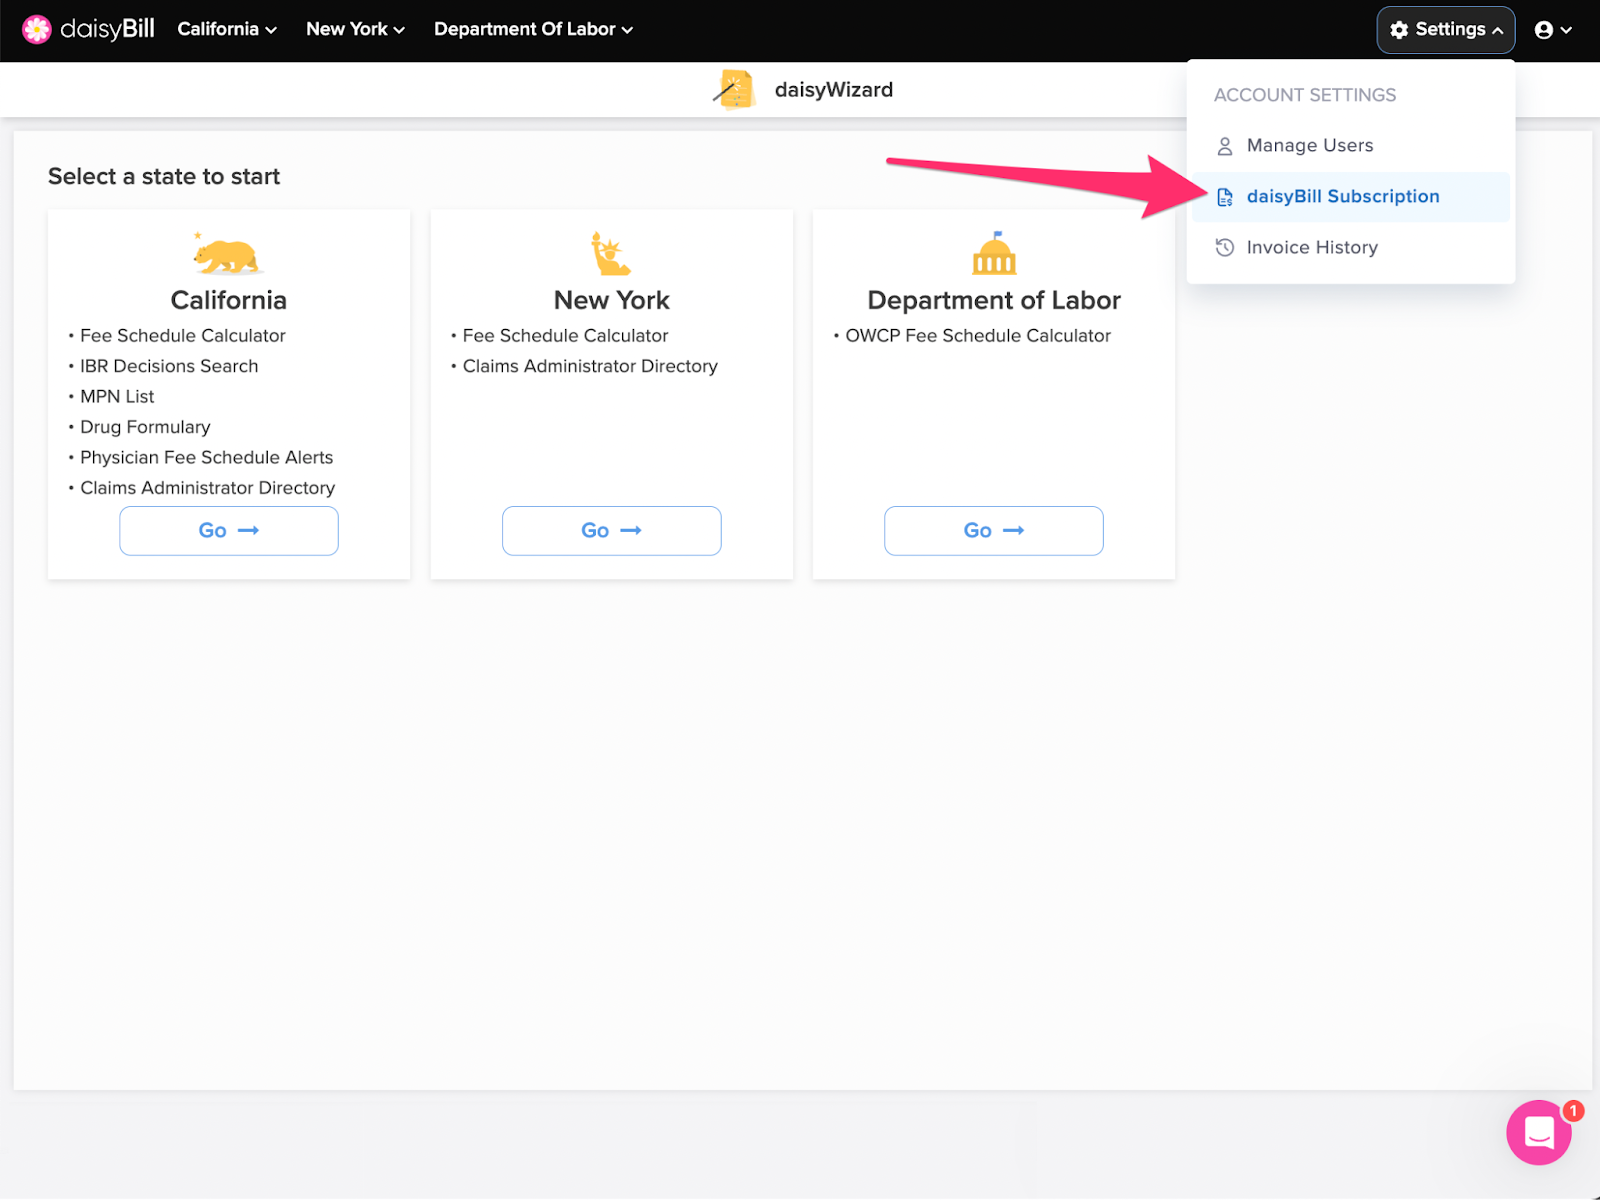
Task: Click the daisyBill flower logo
Action: click(37, 29)
